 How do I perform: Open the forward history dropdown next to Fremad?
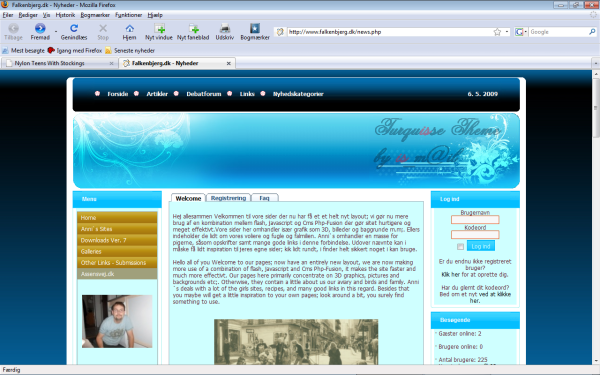[56, 31]
